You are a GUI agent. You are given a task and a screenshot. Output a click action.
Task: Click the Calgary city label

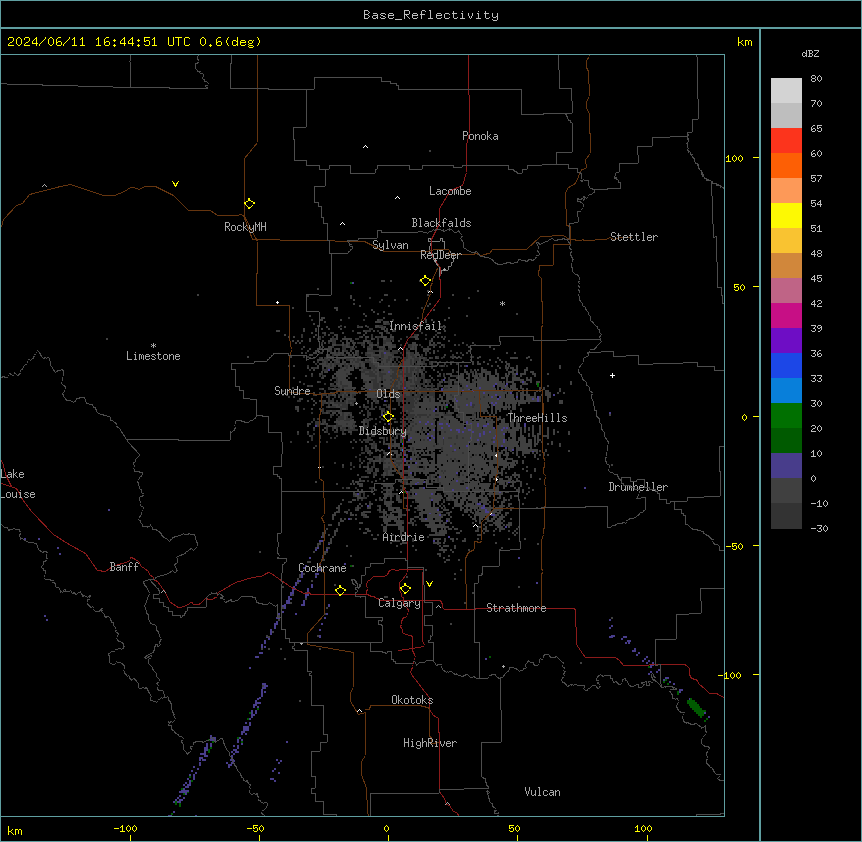tap(400, 603)
